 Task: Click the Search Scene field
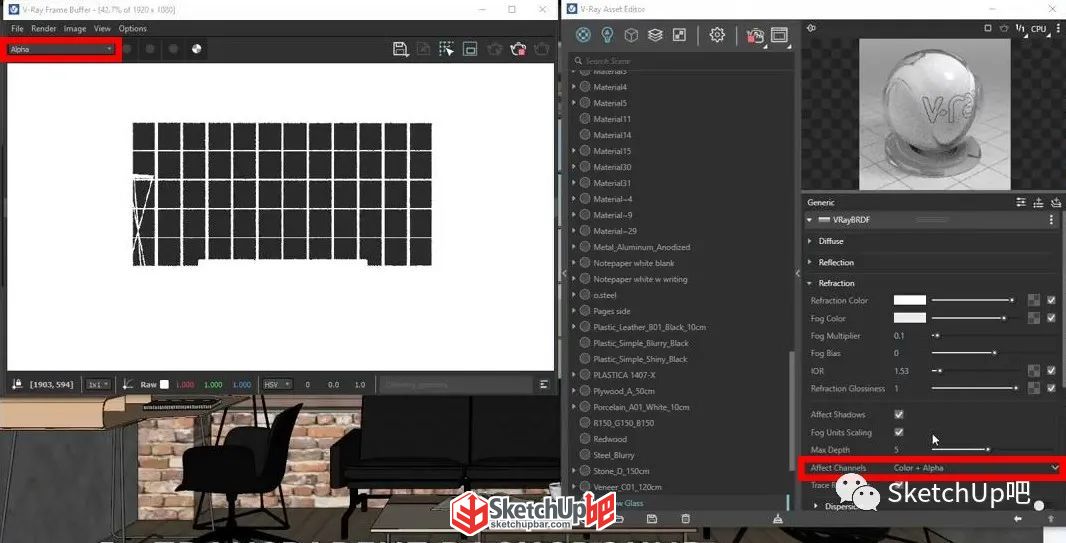coord(681,60)
